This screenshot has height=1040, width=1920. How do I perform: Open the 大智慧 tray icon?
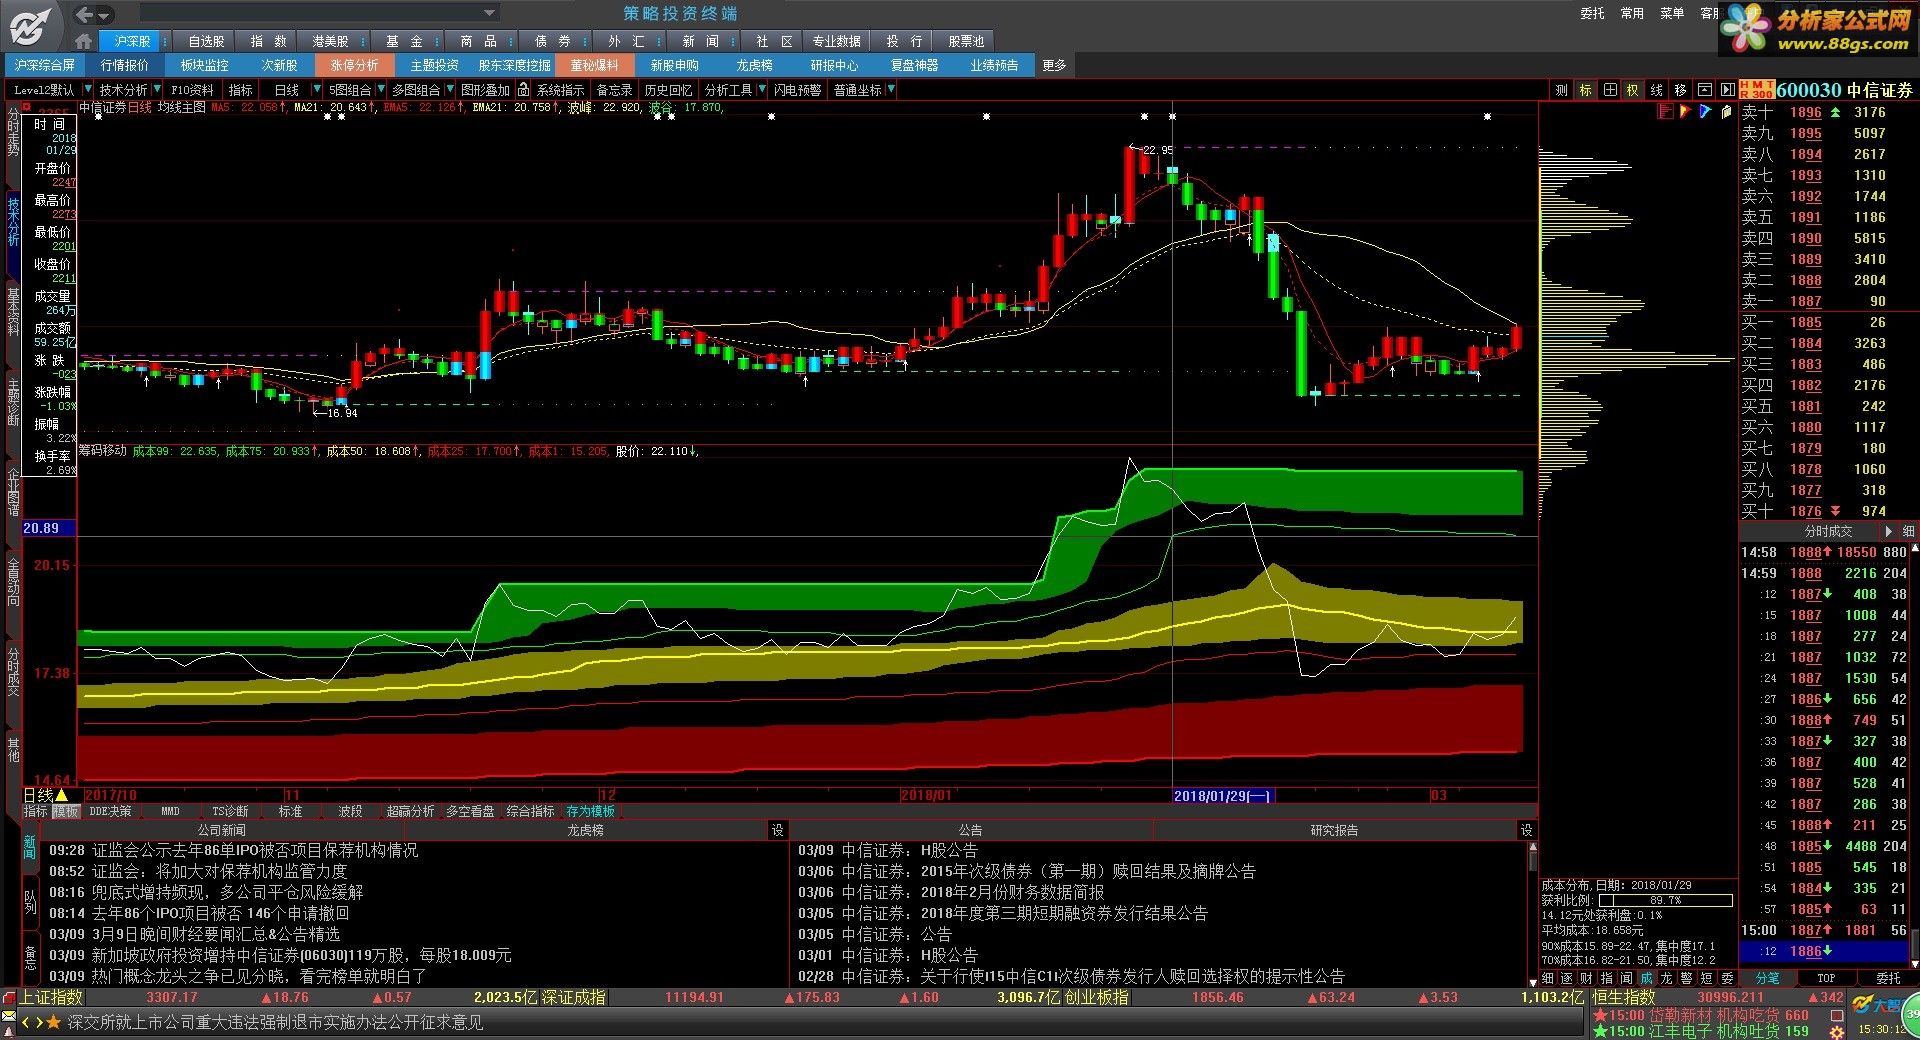point(1875,1005)
